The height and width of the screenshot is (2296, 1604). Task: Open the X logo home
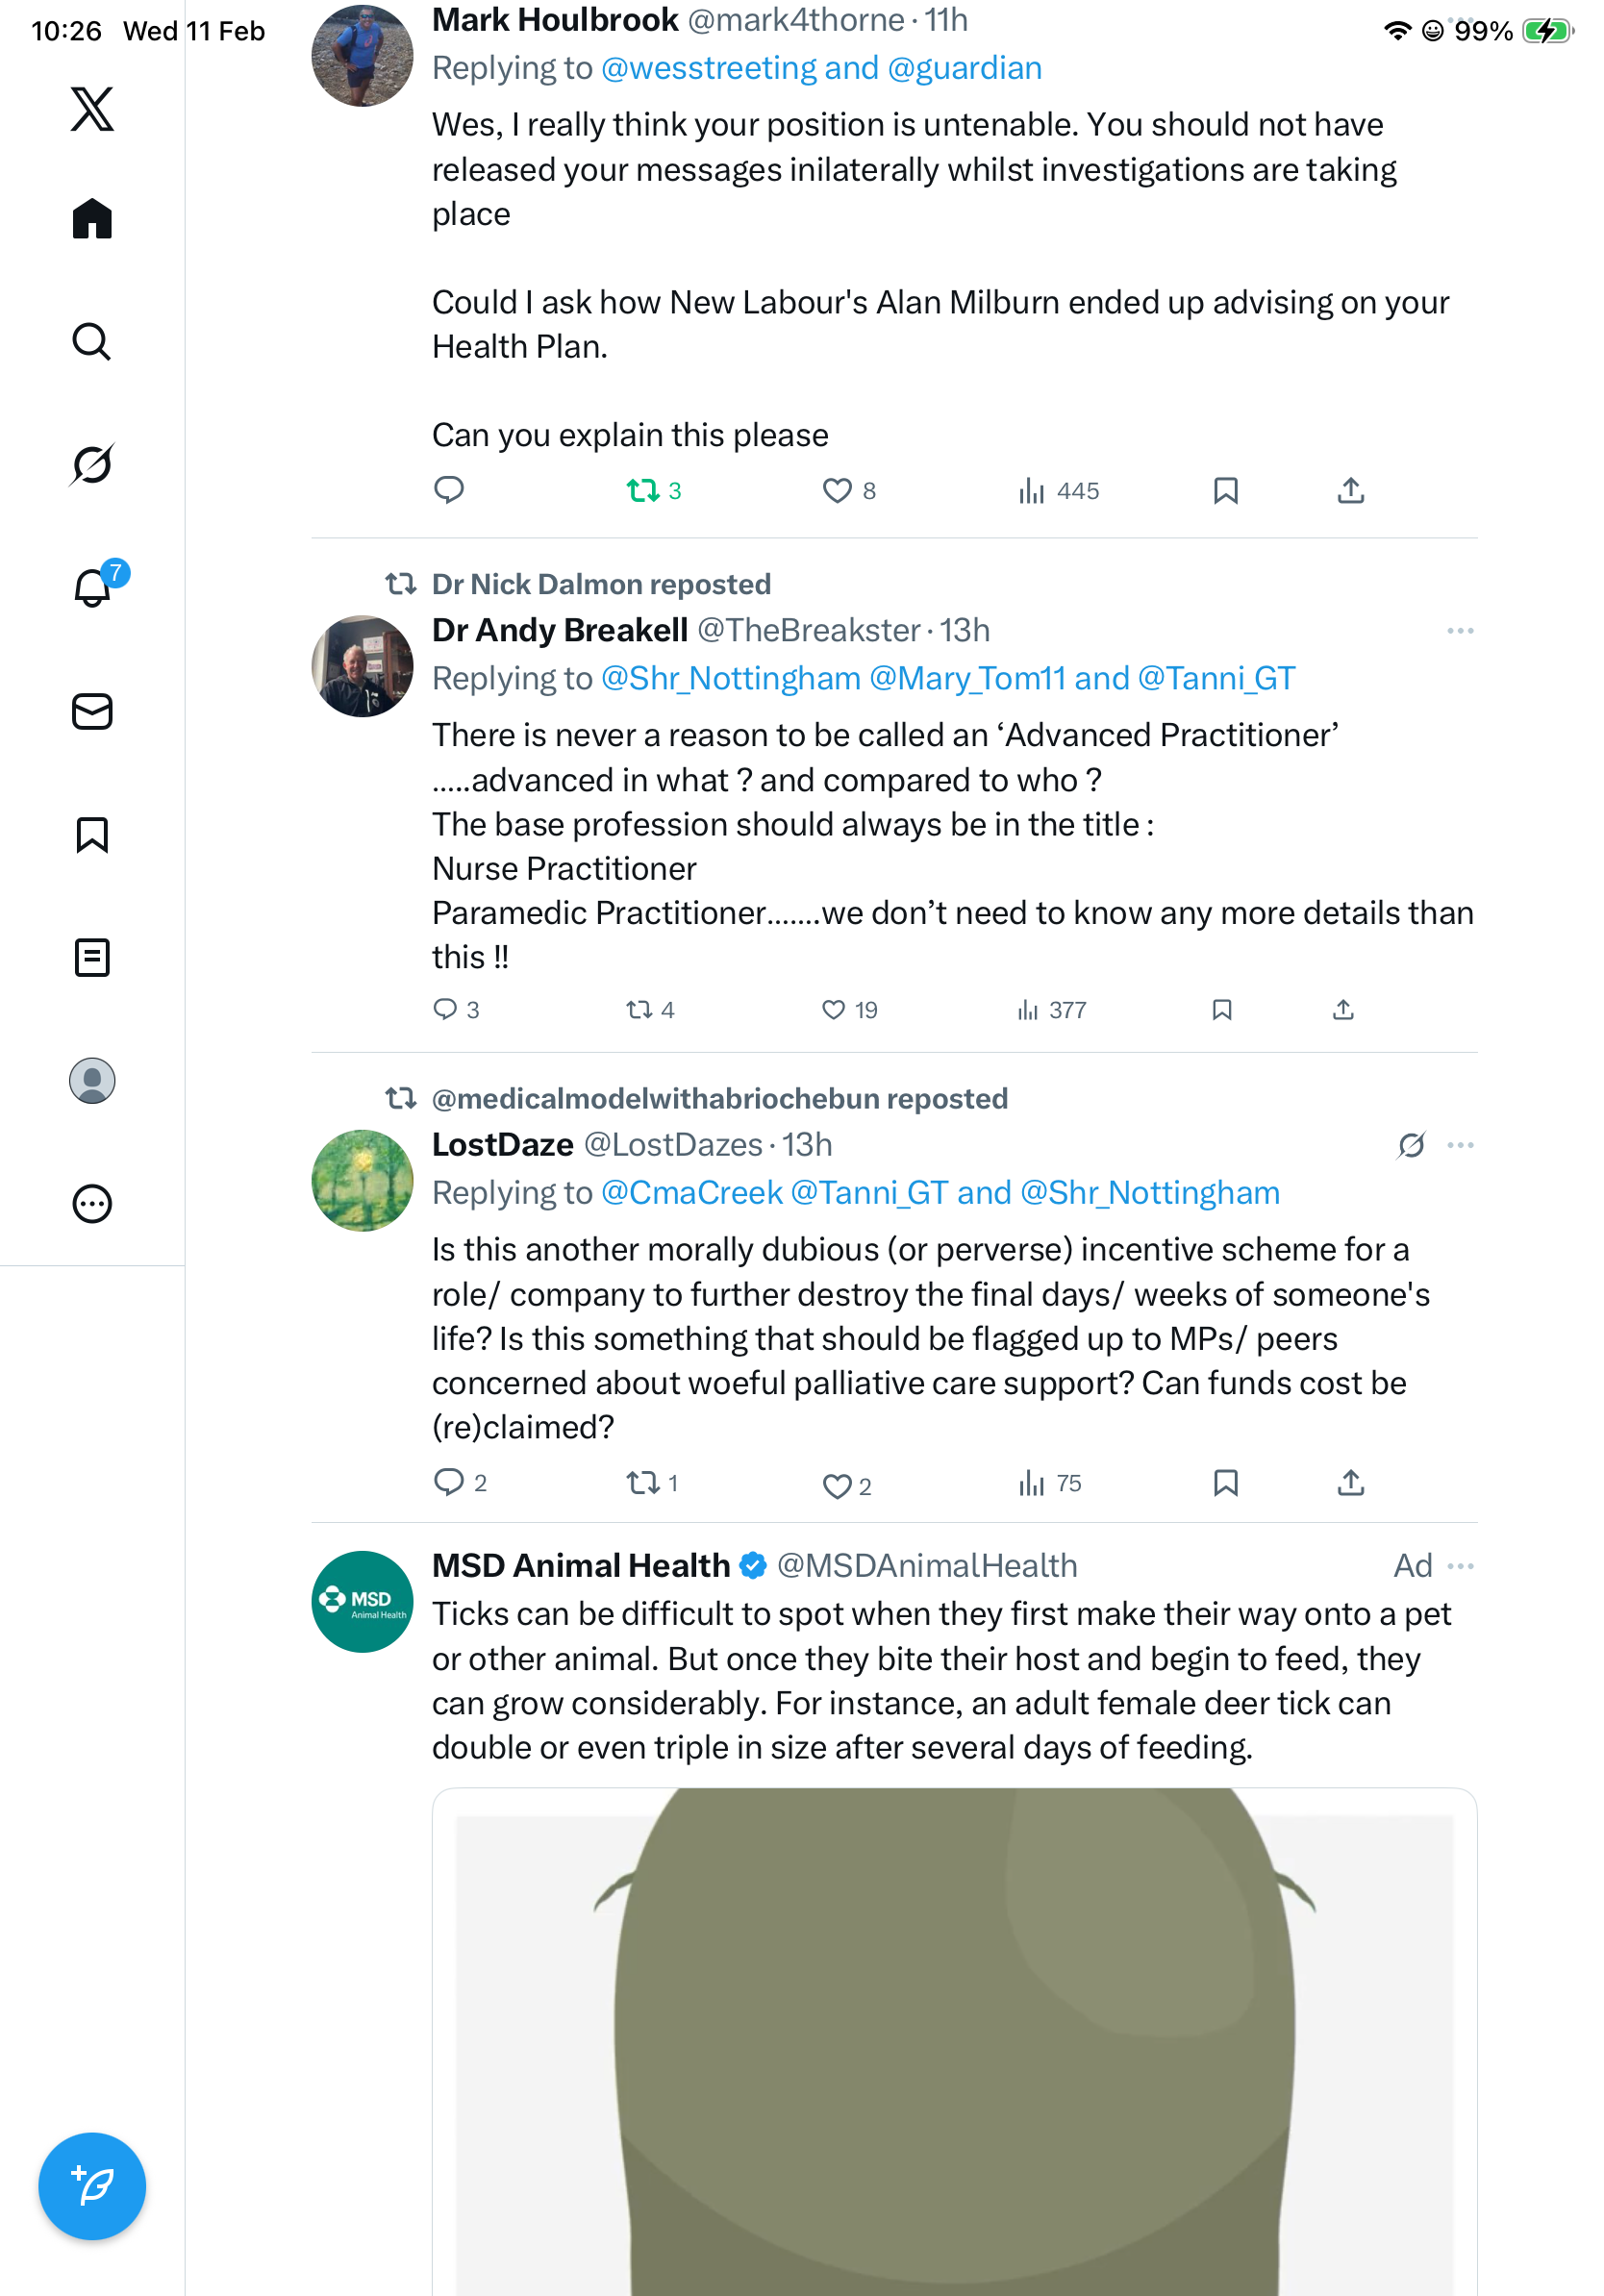[92, 109]
